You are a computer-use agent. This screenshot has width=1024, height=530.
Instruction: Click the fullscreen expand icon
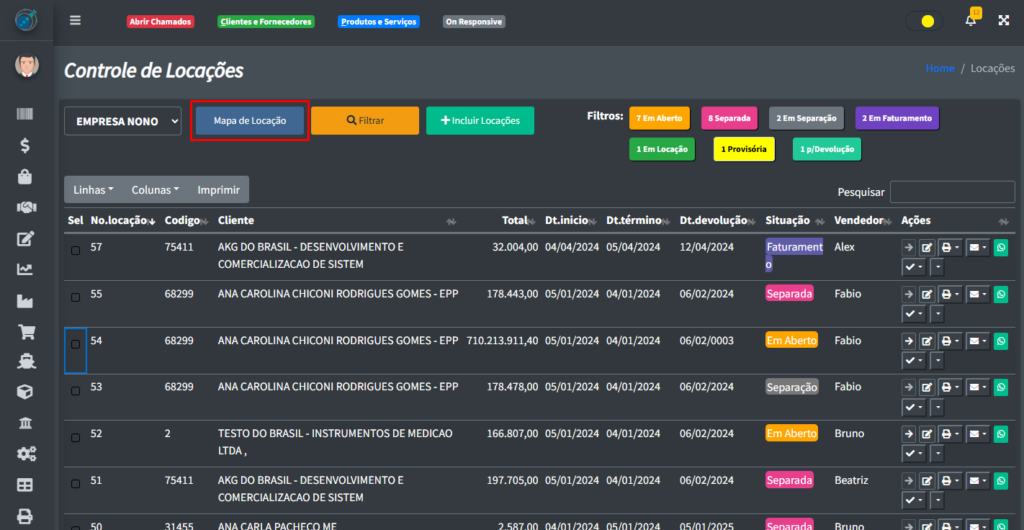point(1003,21)
